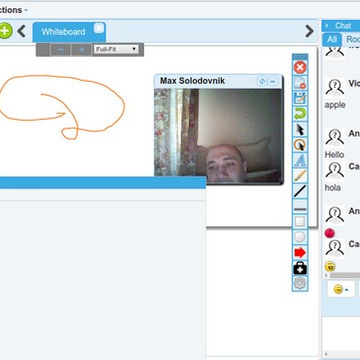
Task: Click the Max Solodovnik video title bar
Action: (x=218, y=81)
